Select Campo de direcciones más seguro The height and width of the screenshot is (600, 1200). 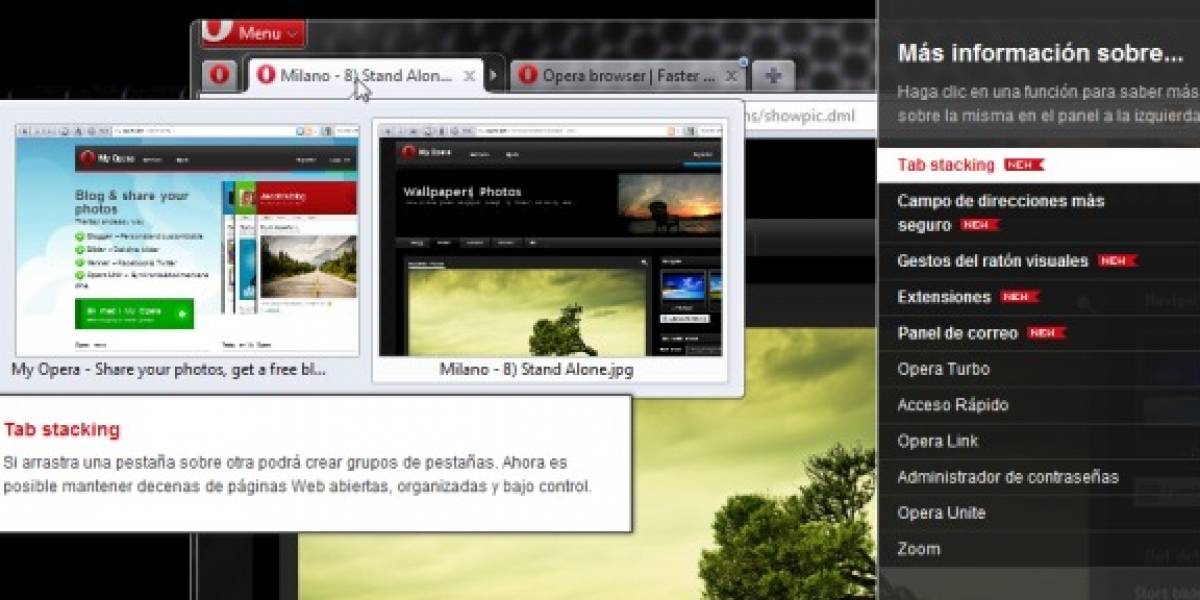click(x=1038, y=213)
